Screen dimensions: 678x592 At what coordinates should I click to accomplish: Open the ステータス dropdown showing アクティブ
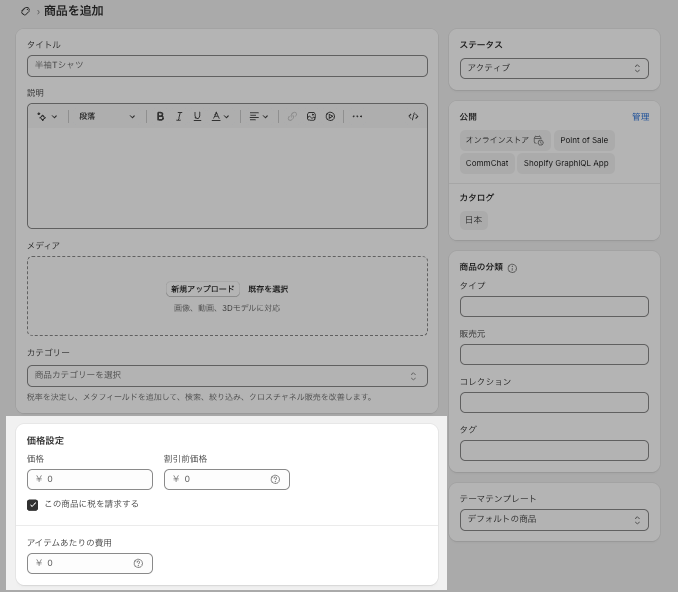(553, 68)
